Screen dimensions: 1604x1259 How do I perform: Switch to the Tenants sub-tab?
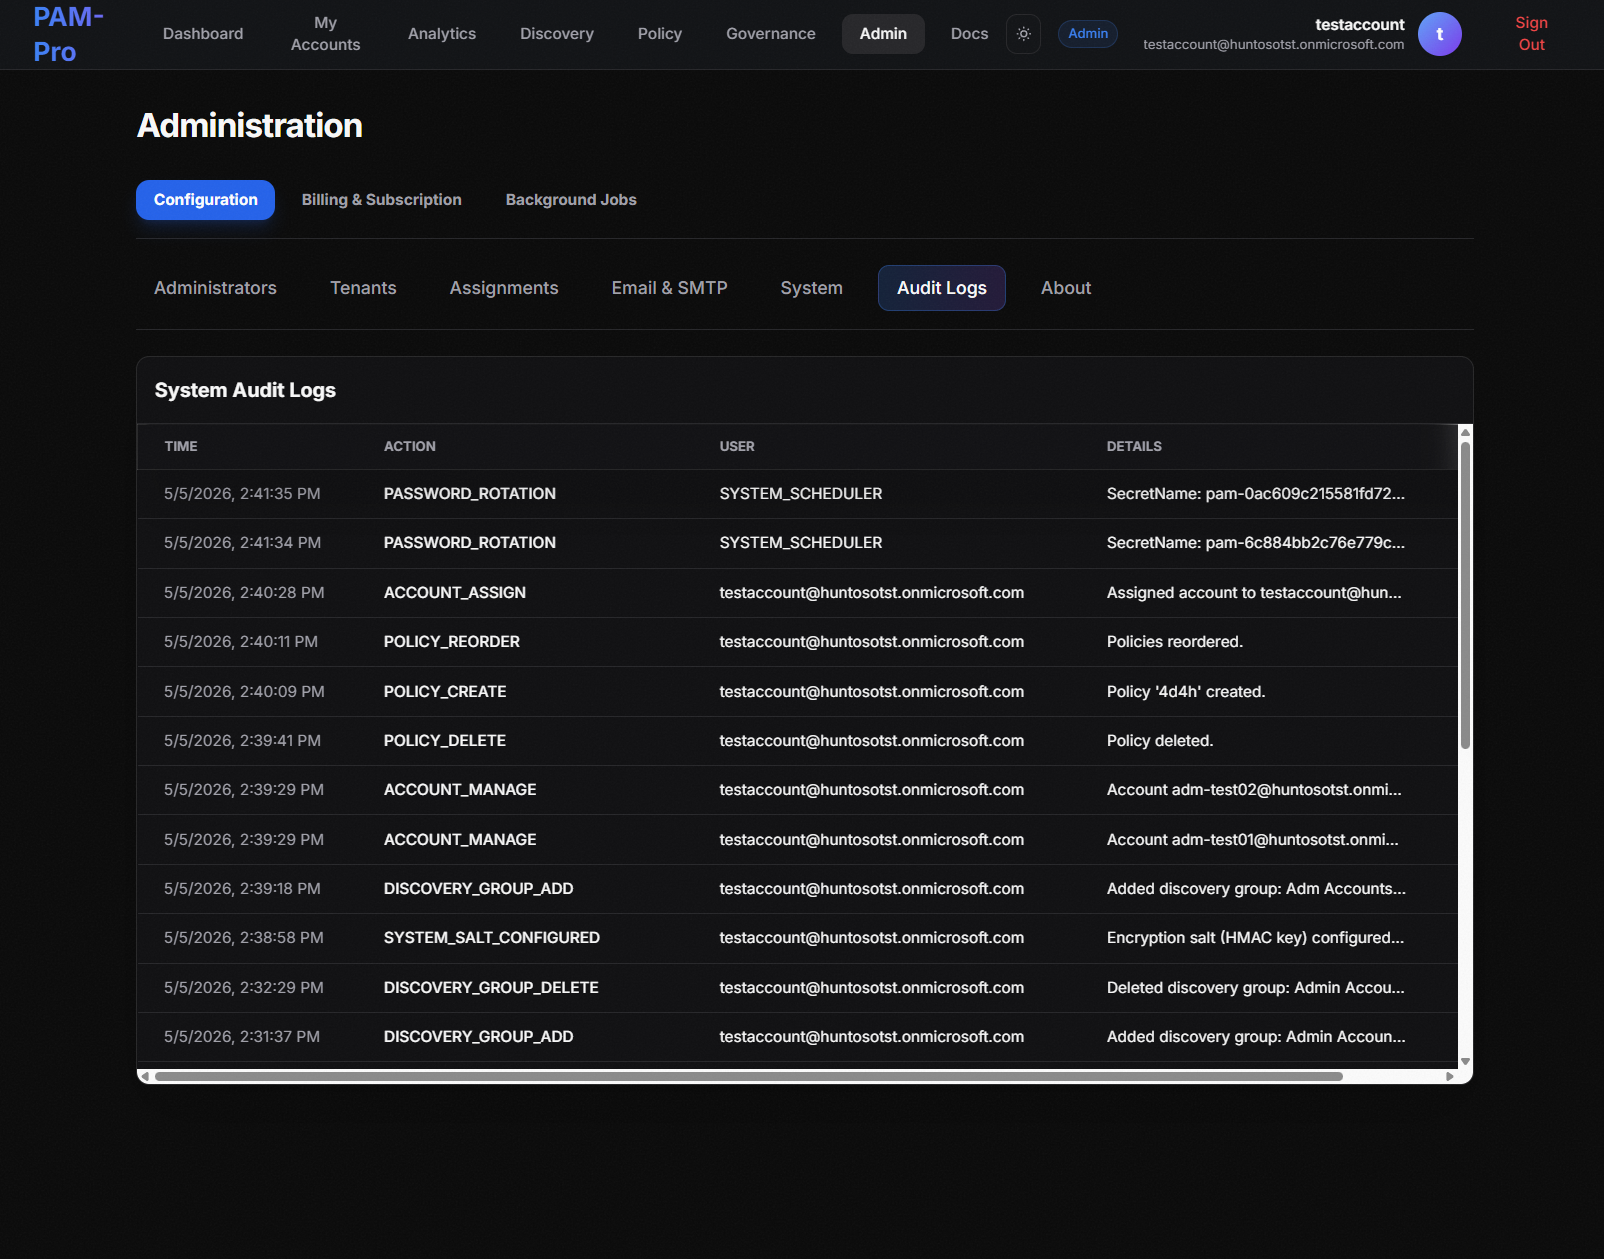pos(363,288)
